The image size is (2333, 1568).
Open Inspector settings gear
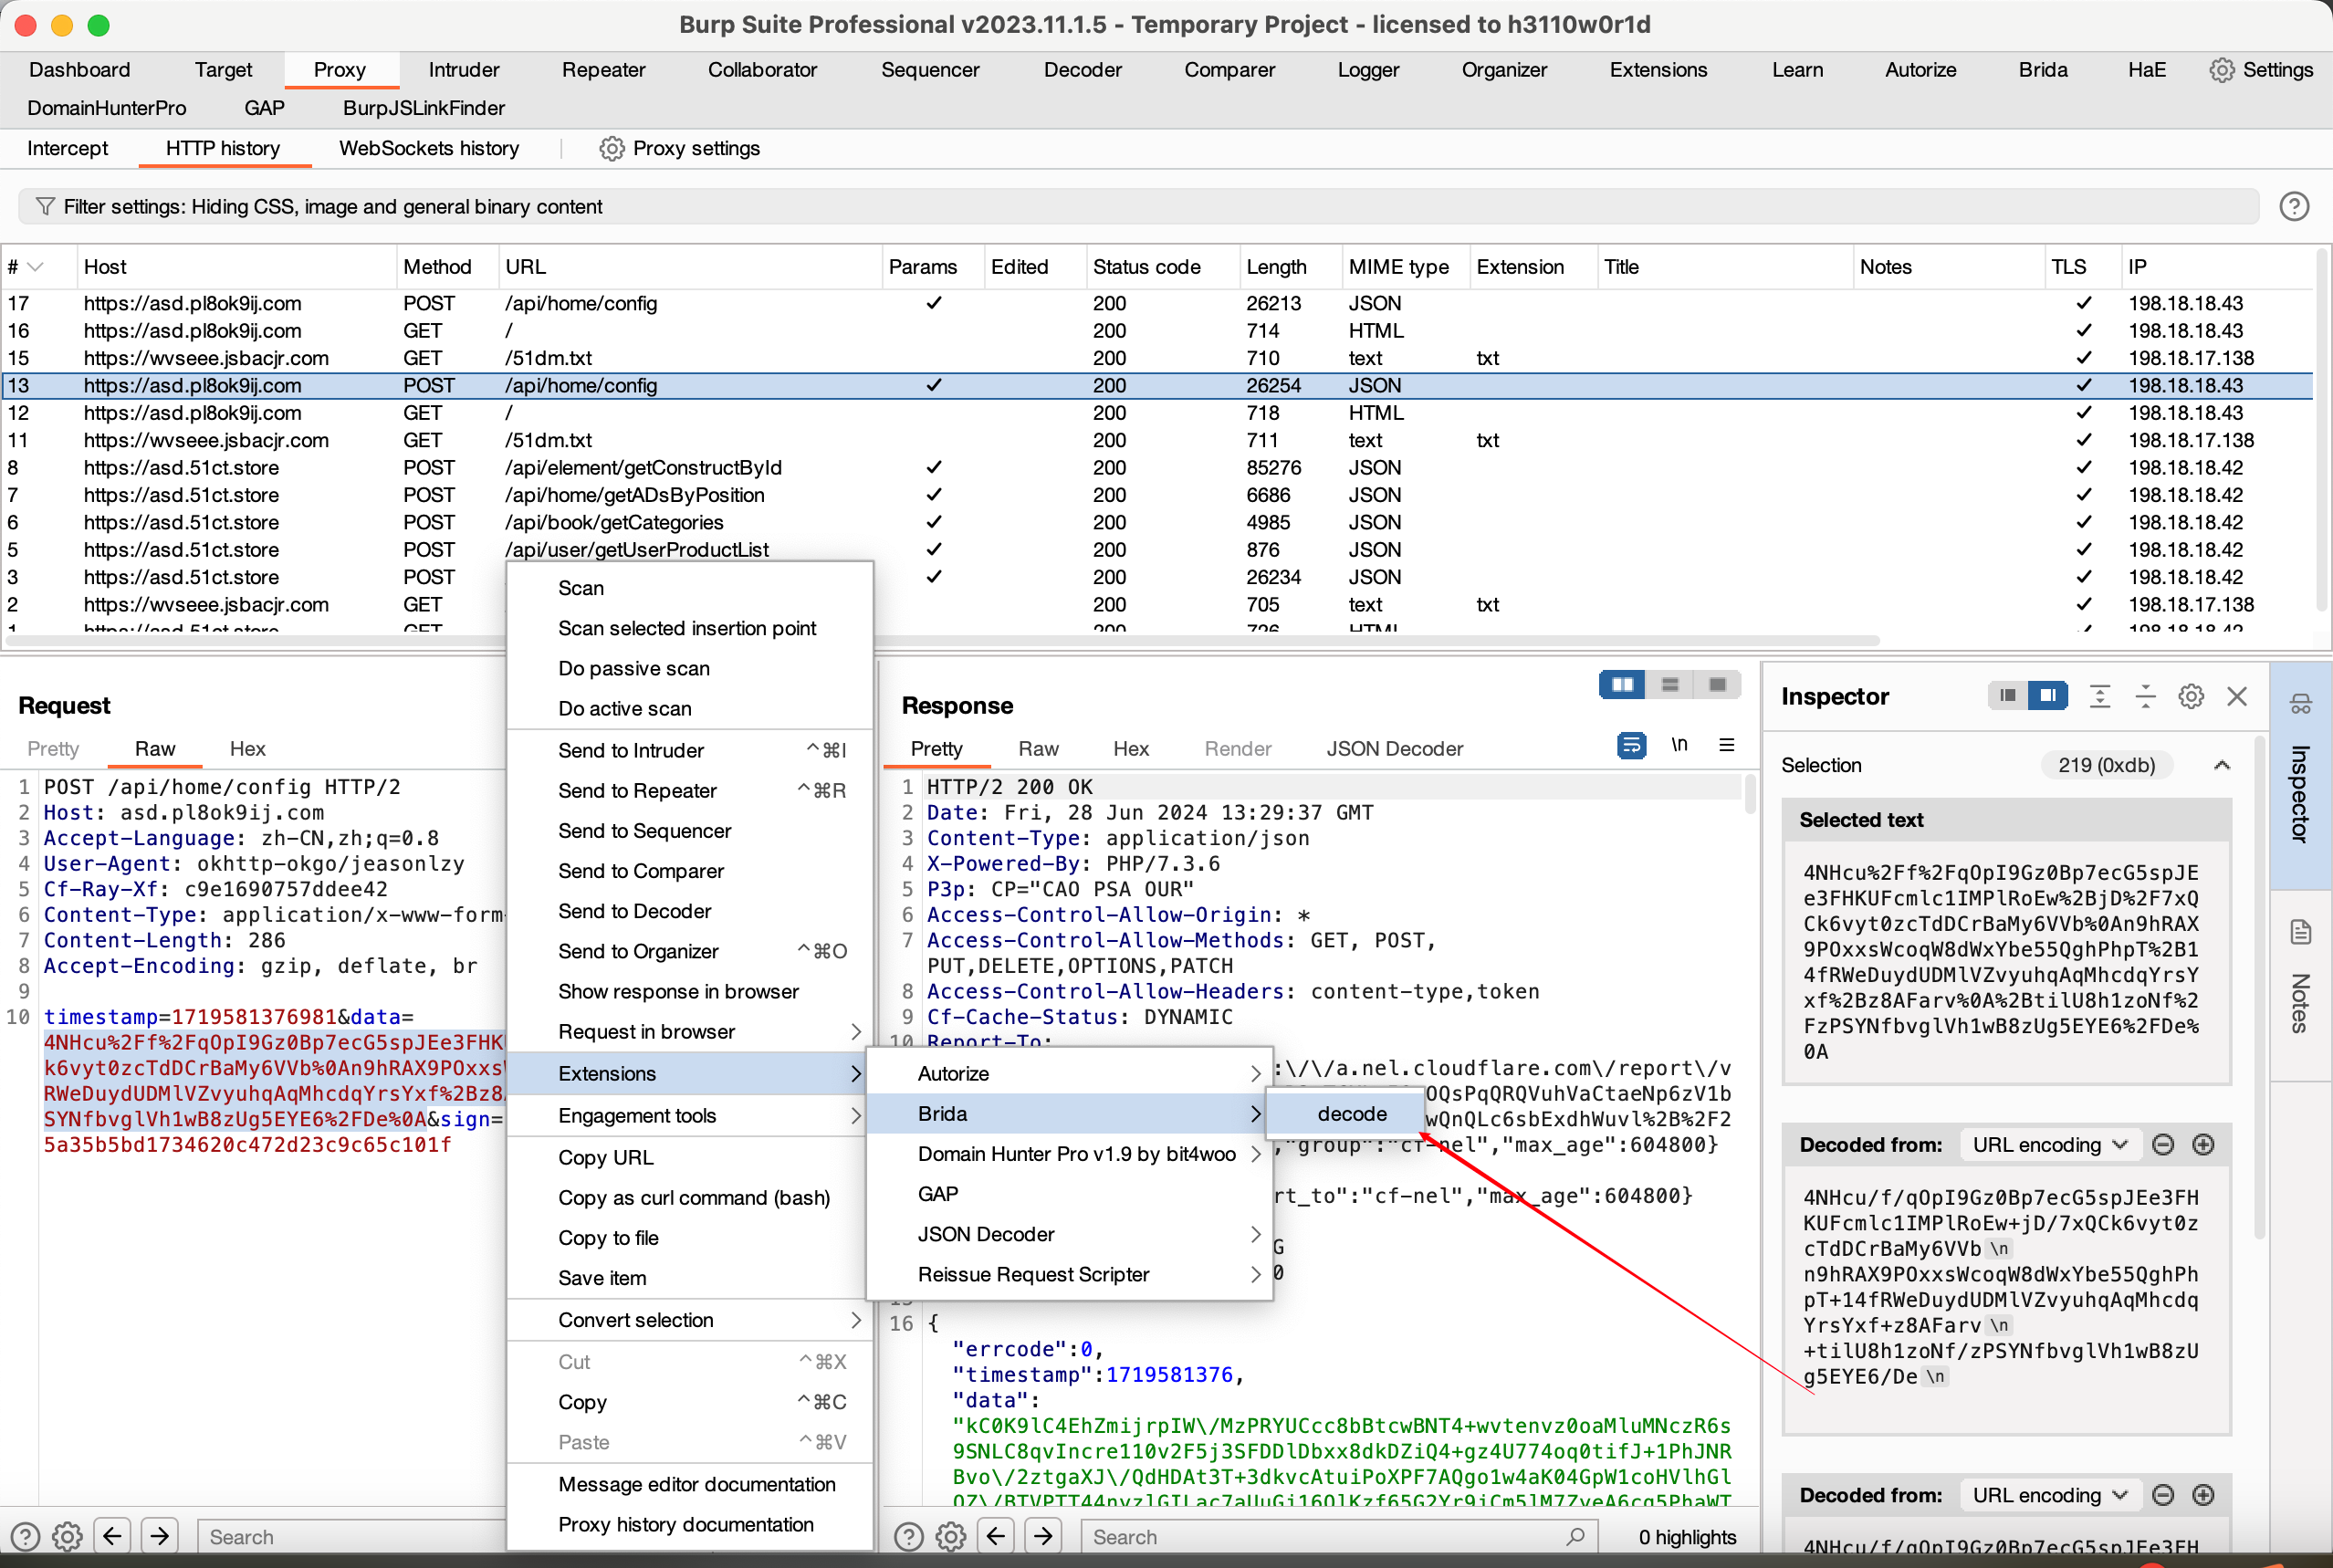(2191, 697)
